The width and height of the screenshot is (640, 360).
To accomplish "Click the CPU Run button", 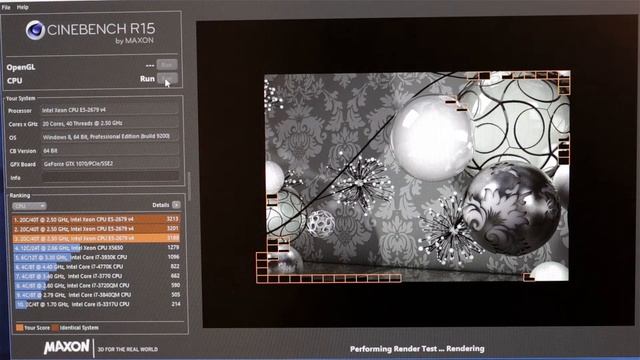I will 167,78.
